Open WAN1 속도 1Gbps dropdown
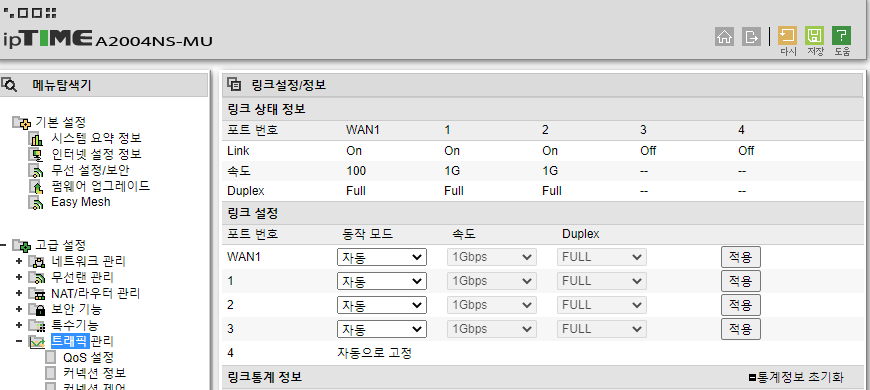Screen dimensions: 870x390 tap(492, 257)
